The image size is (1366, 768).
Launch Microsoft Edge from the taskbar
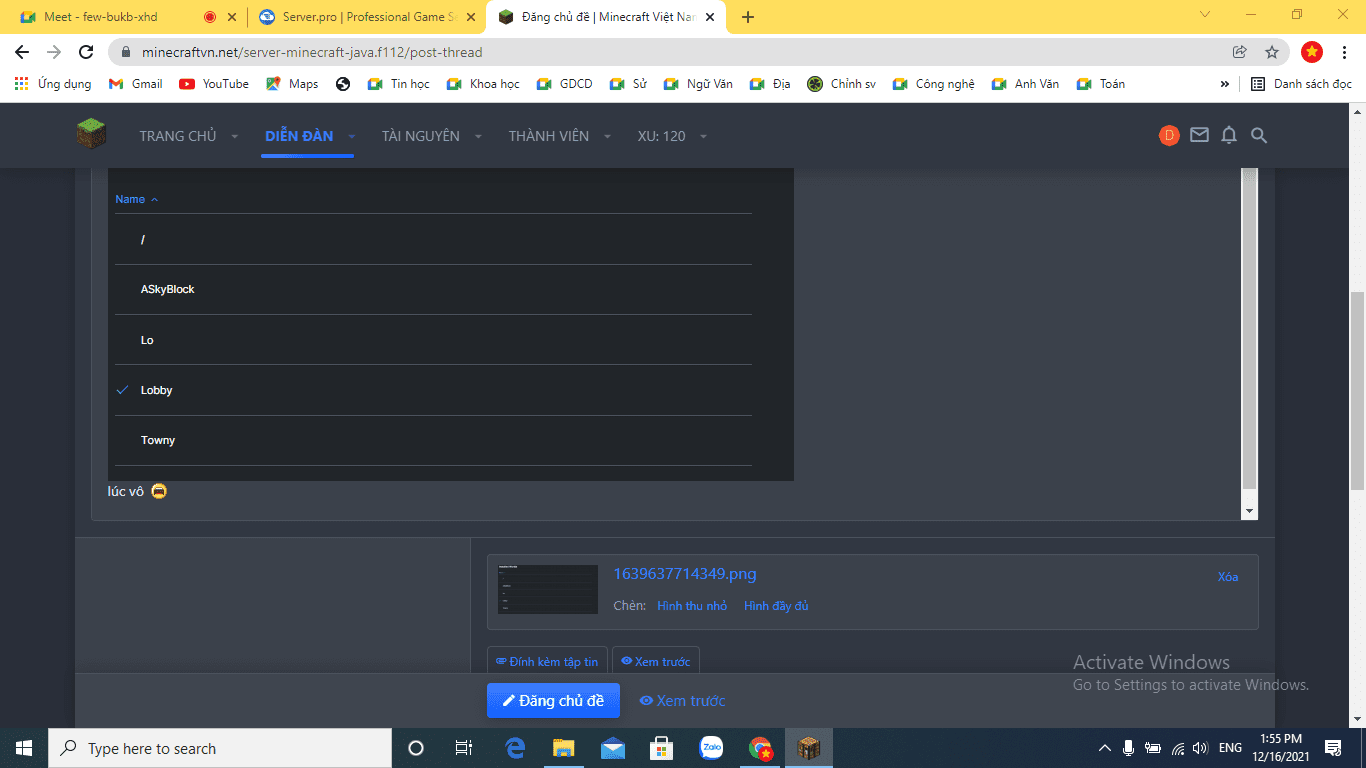tap(516, 748)
